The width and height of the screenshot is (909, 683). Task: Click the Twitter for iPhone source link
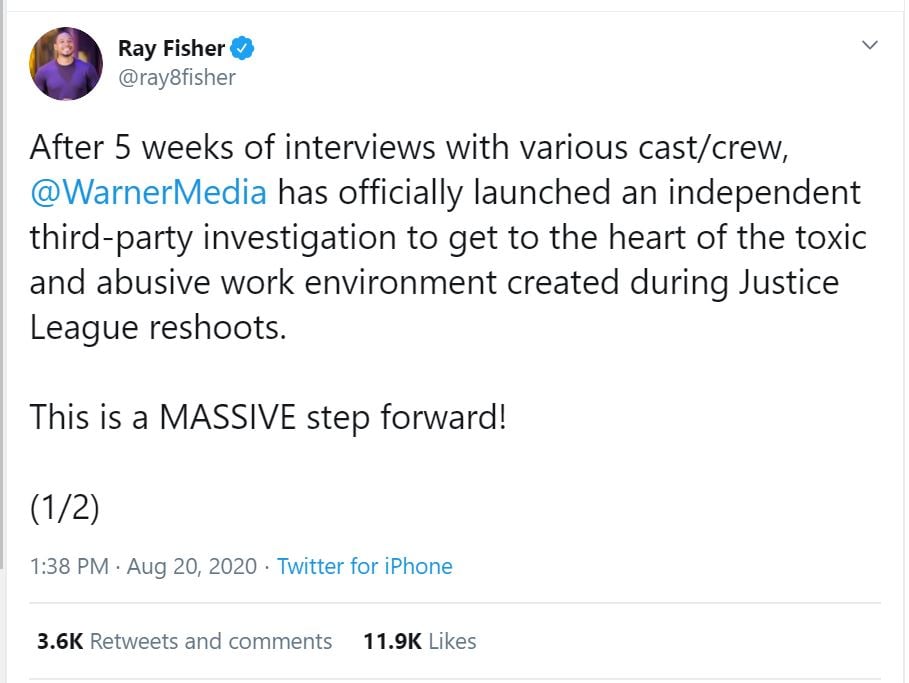point(364,566)
